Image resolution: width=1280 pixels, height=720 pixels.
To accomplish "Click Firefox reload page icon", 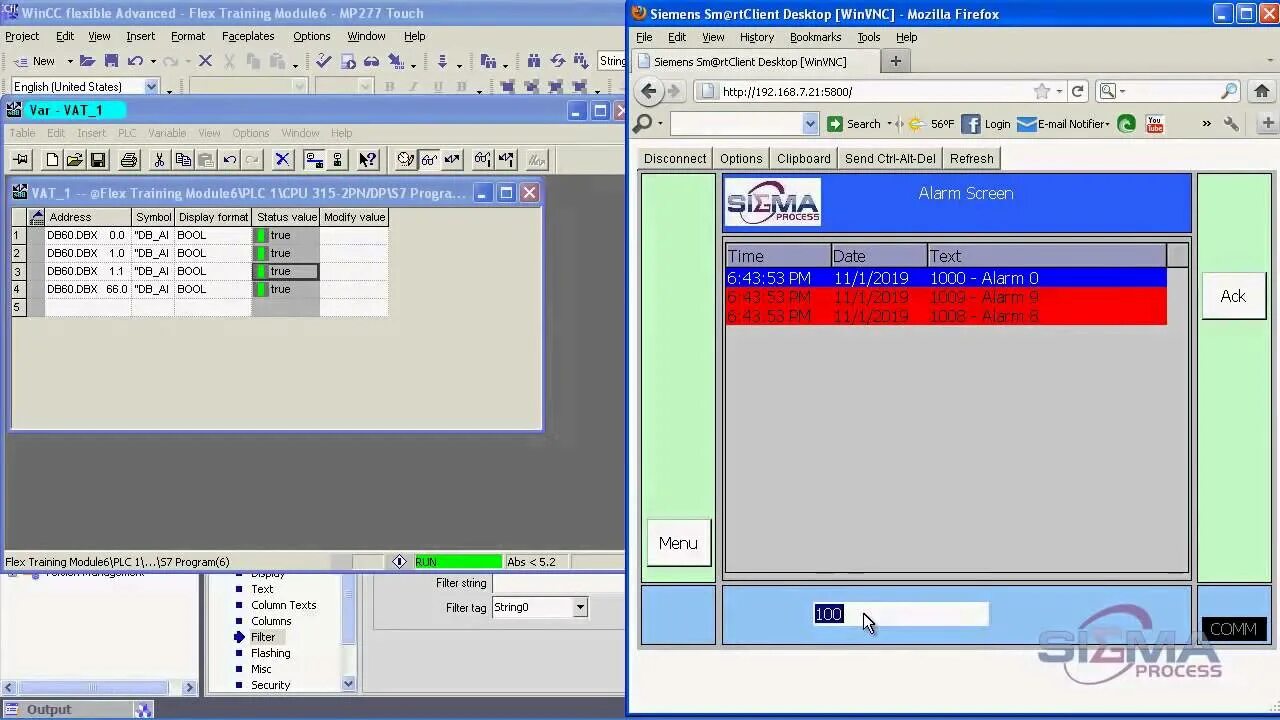I will (x=1078, y=91).
